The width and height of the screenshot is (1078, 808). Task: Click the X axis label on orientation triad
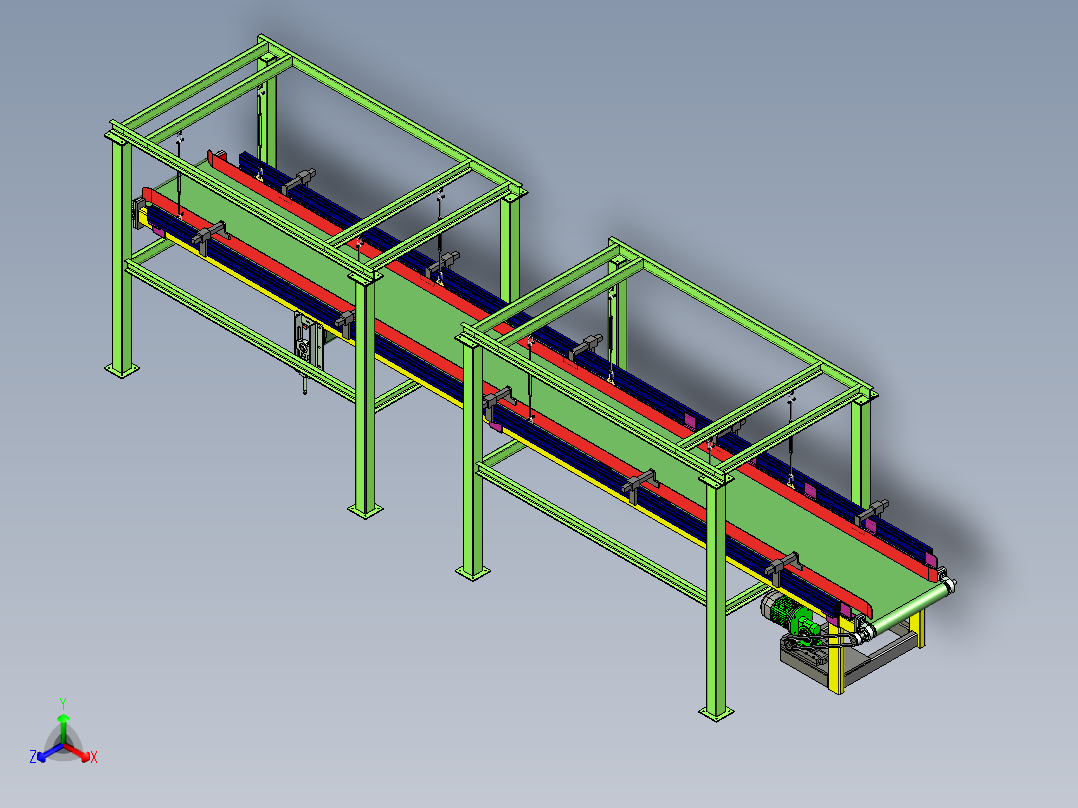point(94,757)
